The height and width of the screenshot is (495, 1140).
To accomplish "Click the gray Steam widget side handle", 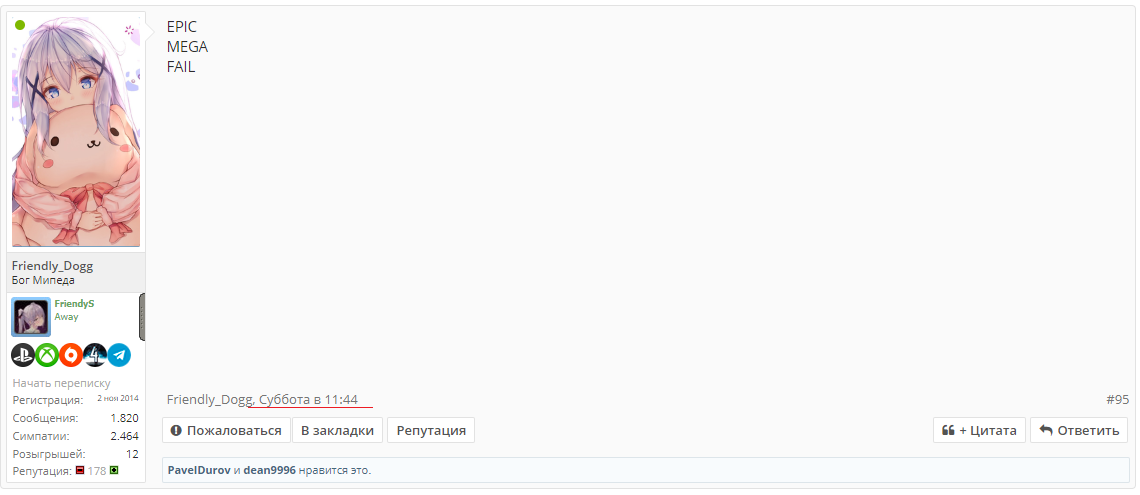I will (142, 317).
